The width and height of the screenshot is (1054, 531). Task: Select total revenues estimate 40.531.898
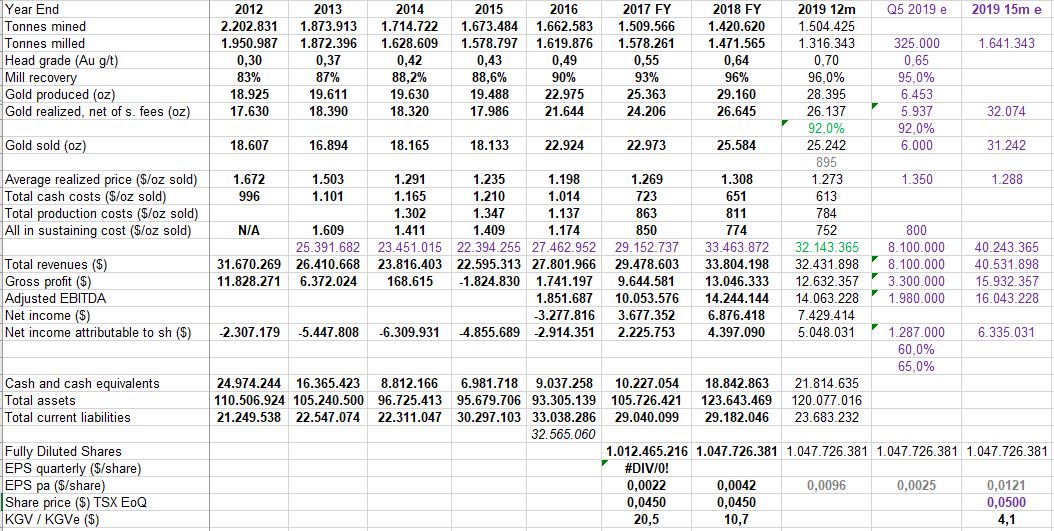pyautogui.click(x=1006, y=265)
